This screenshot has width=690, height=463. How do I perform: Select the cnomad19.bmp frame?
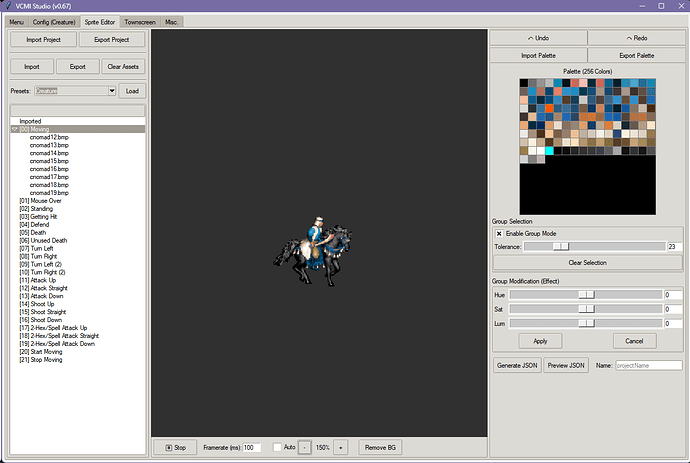49,193
